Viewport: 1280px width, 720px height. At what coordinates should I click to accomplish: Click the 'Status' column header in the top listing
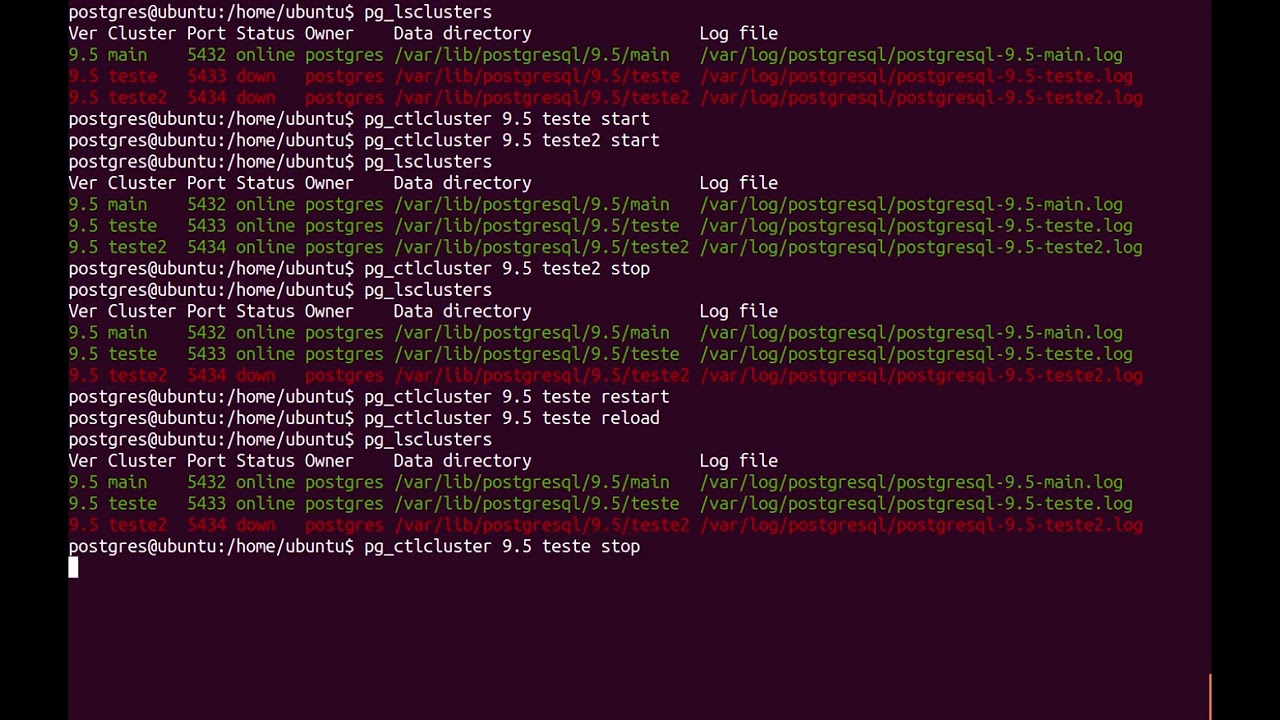pos(265,34)
